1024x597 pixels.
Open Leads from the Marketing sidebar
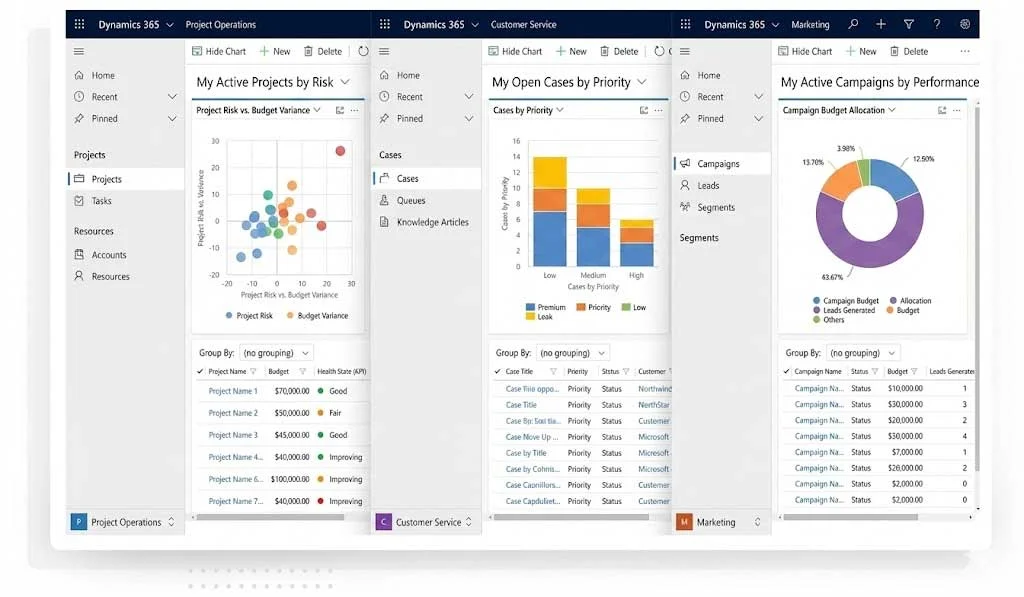coord(707,185)
